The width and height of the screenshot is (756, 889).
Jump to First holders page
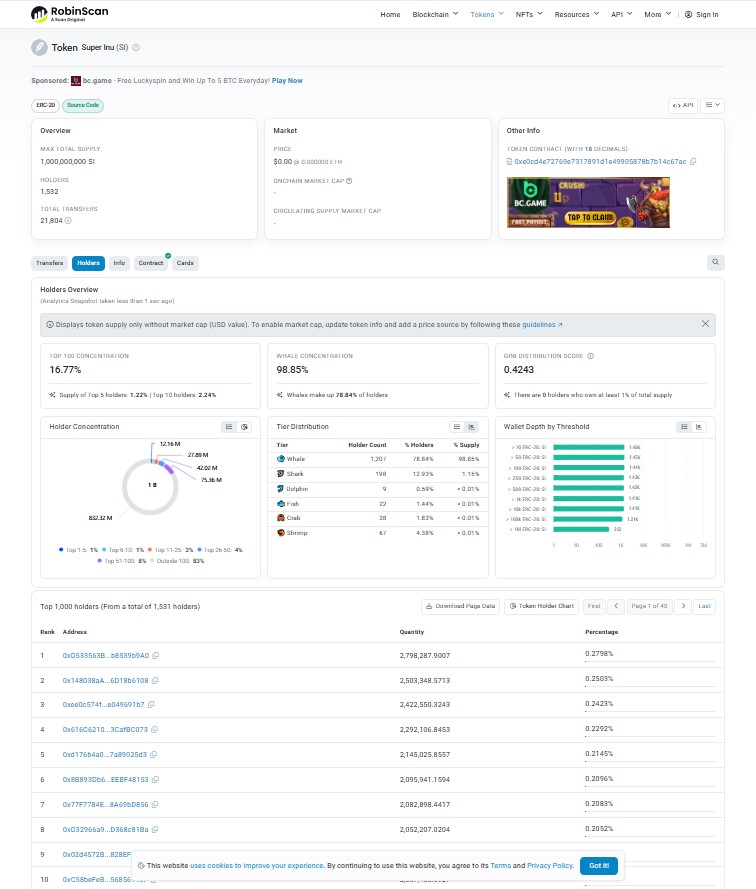pyautogui.click(x=594, y=606)
